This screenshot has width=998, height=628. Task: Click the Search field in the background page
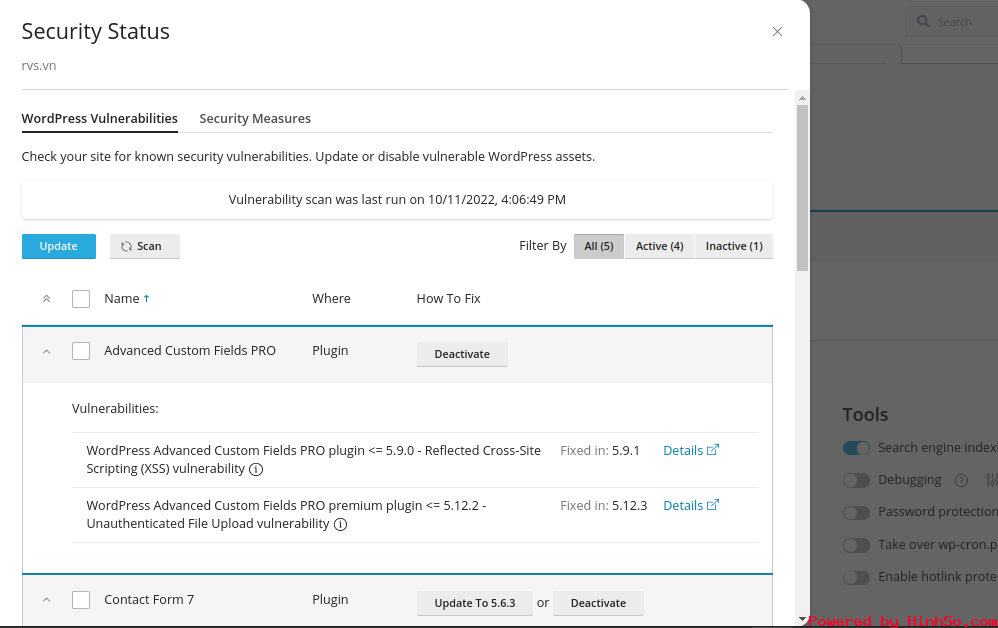[x=953, y=22]
